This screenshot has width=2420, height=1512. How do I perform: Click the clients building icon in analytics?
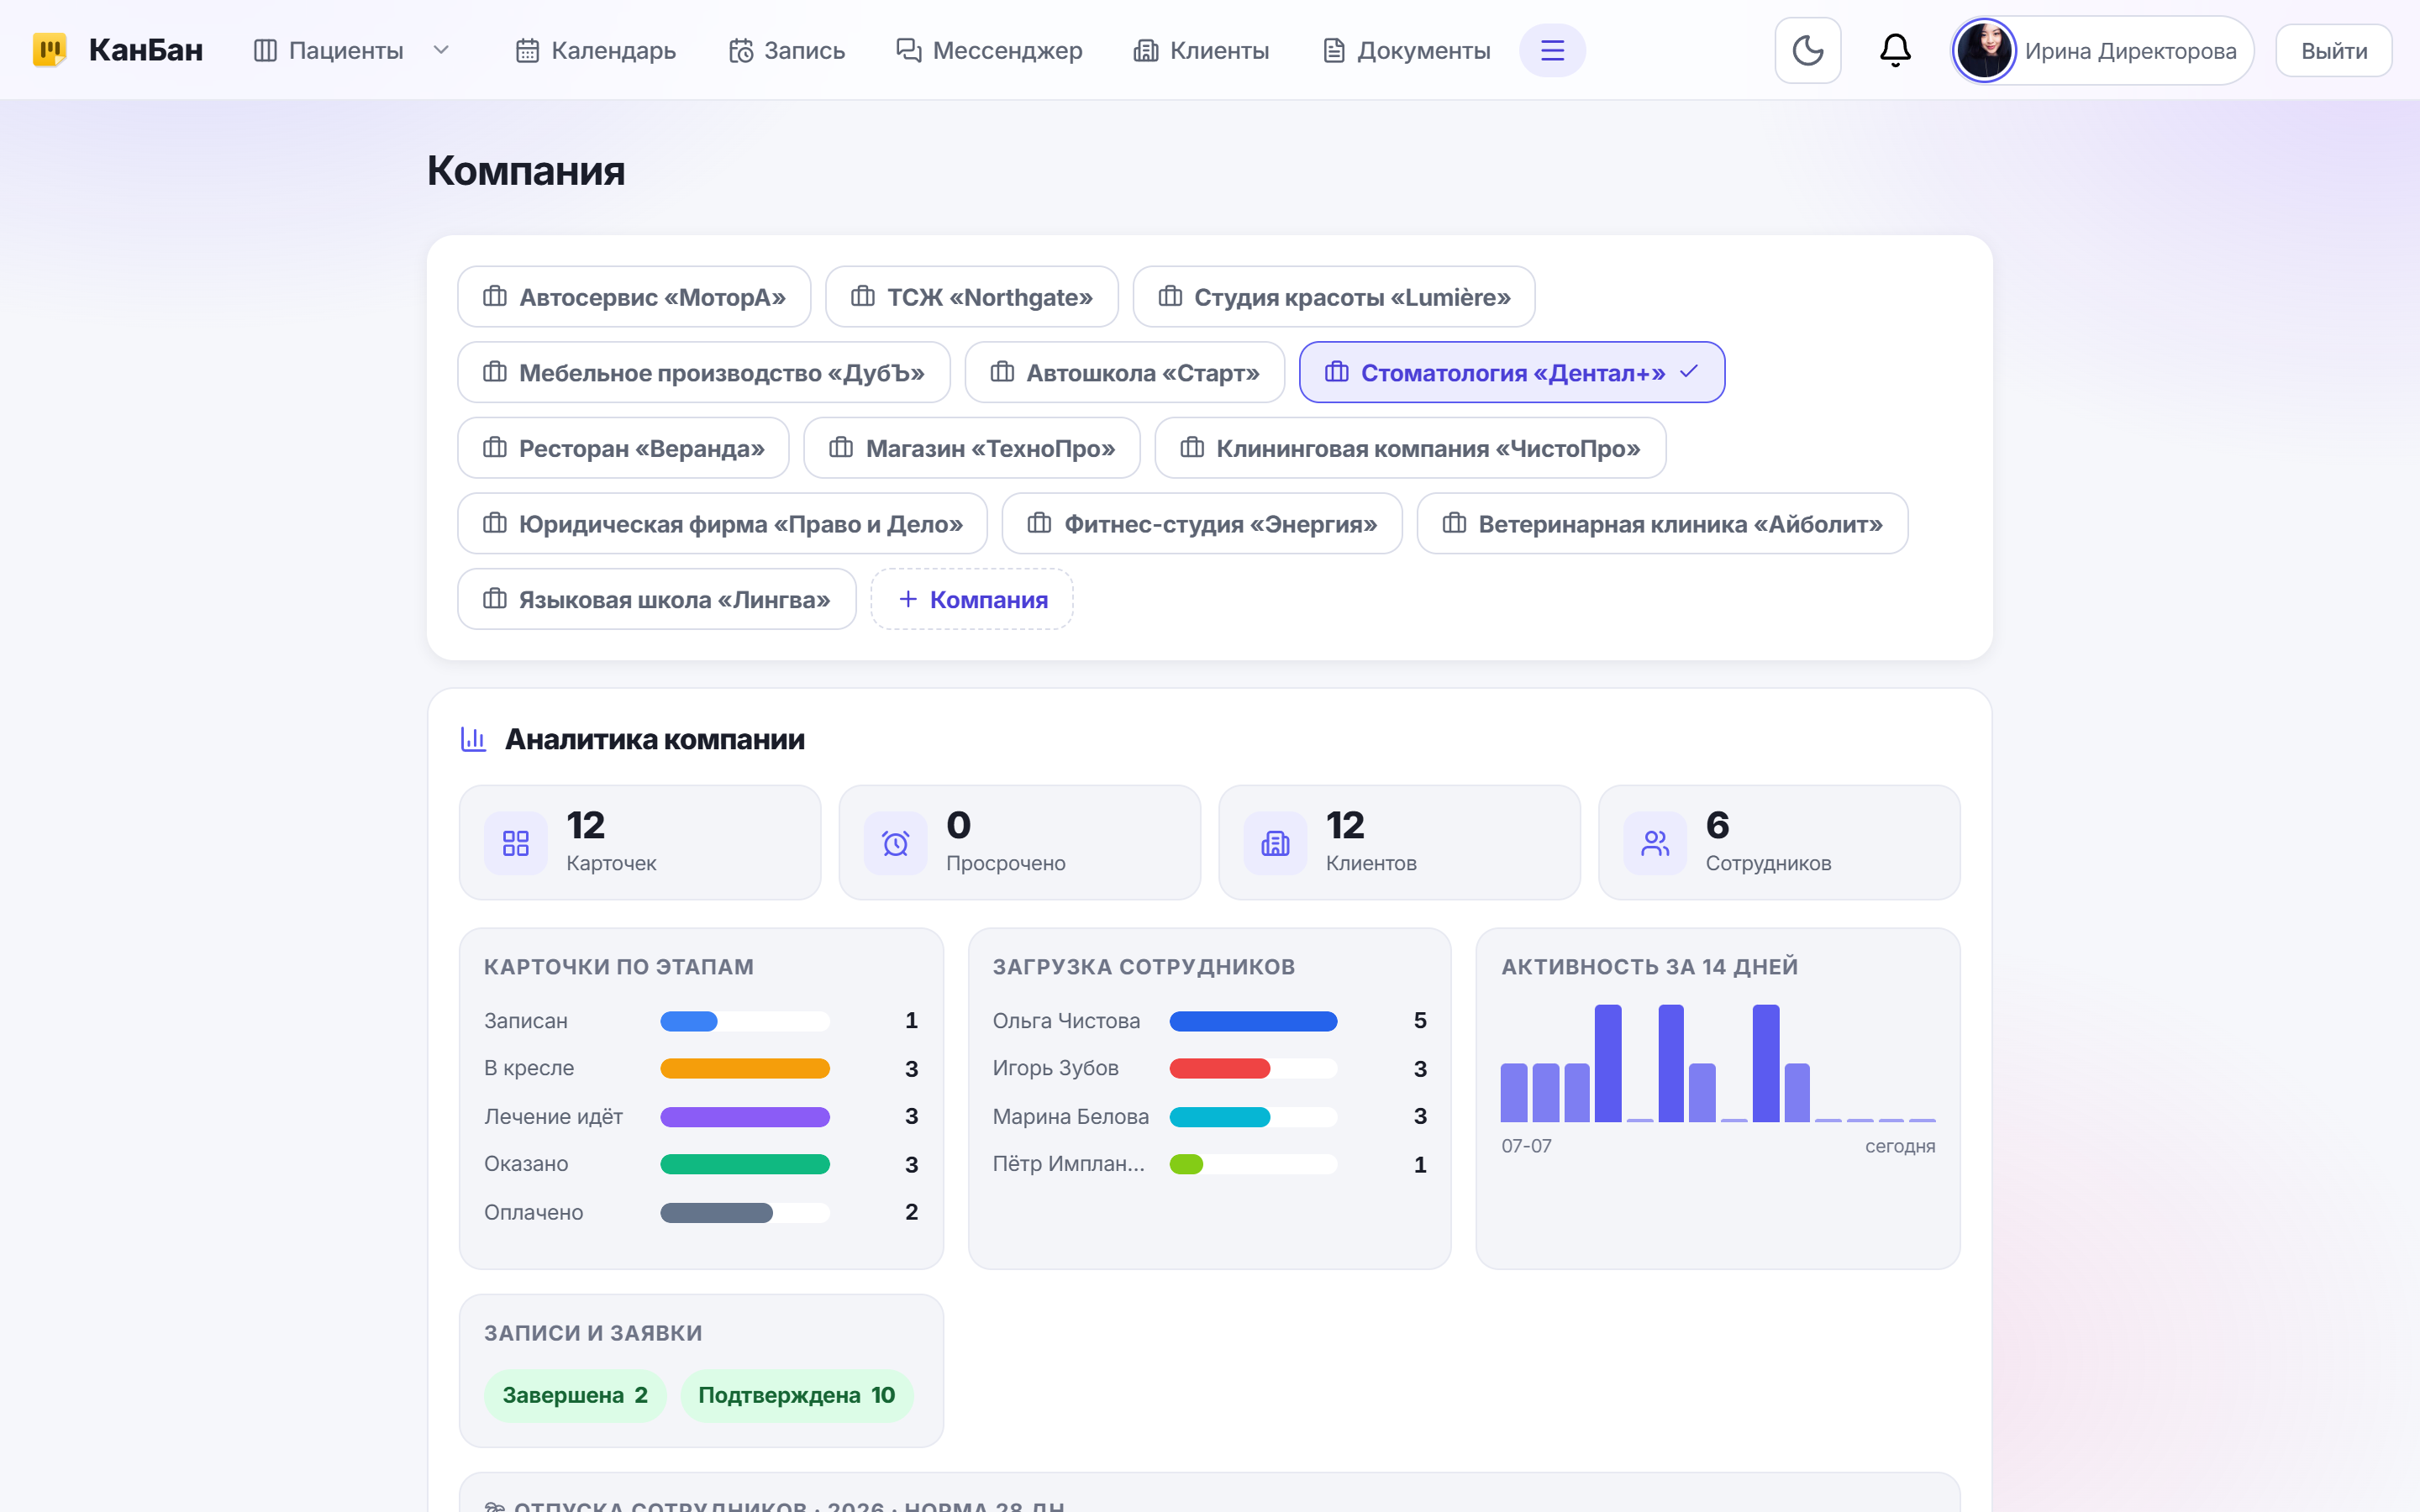[1275, 843]
